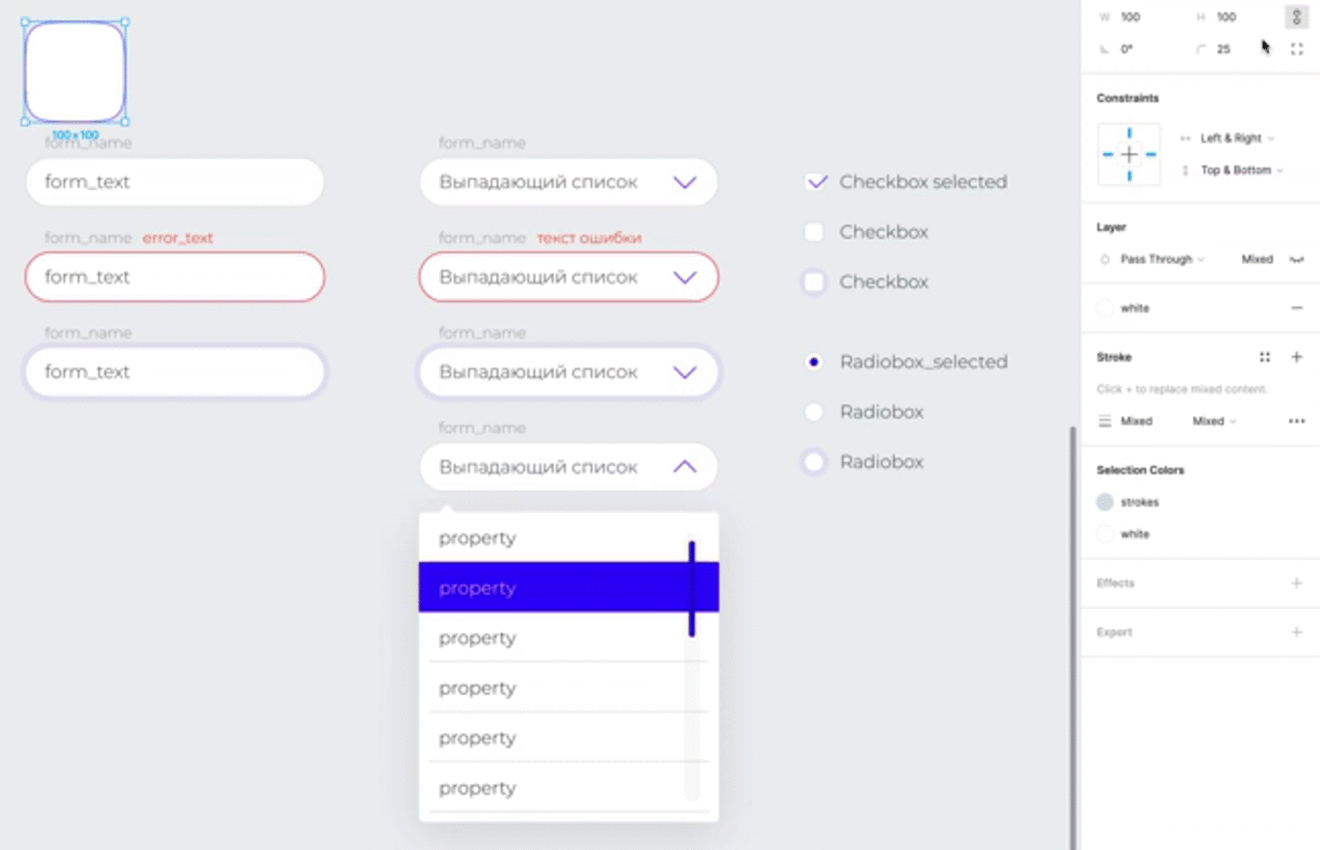Image resolution: width=1320 pixels, height=850 pixels.
Task: Click the red текст ошибки label
Action: point(589,238)
